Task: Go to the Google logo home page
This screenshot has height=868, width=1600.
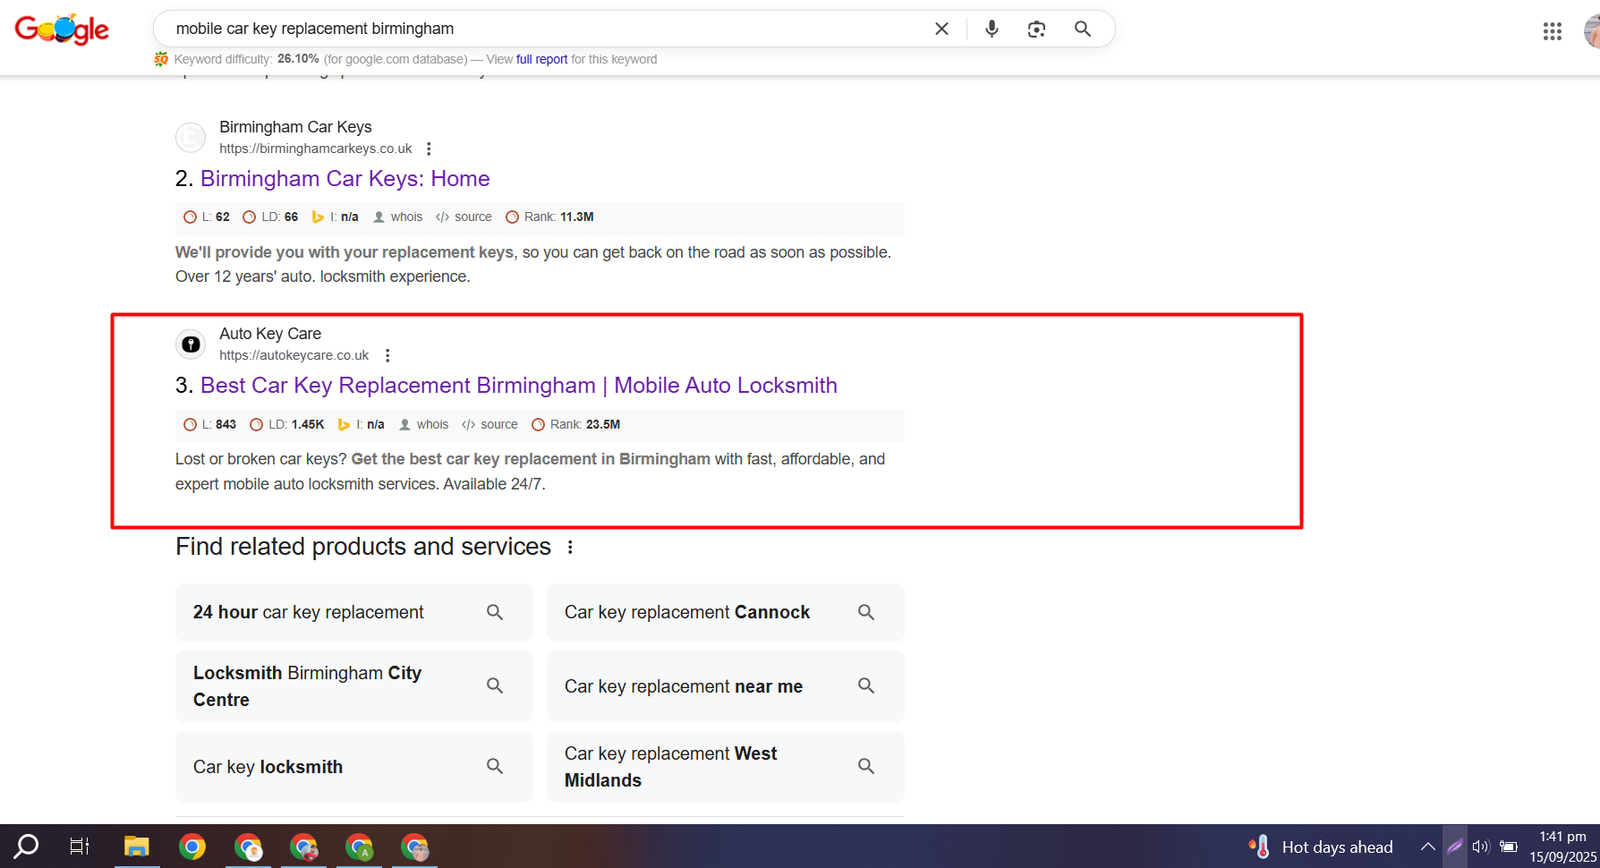Action: [62, 30]
